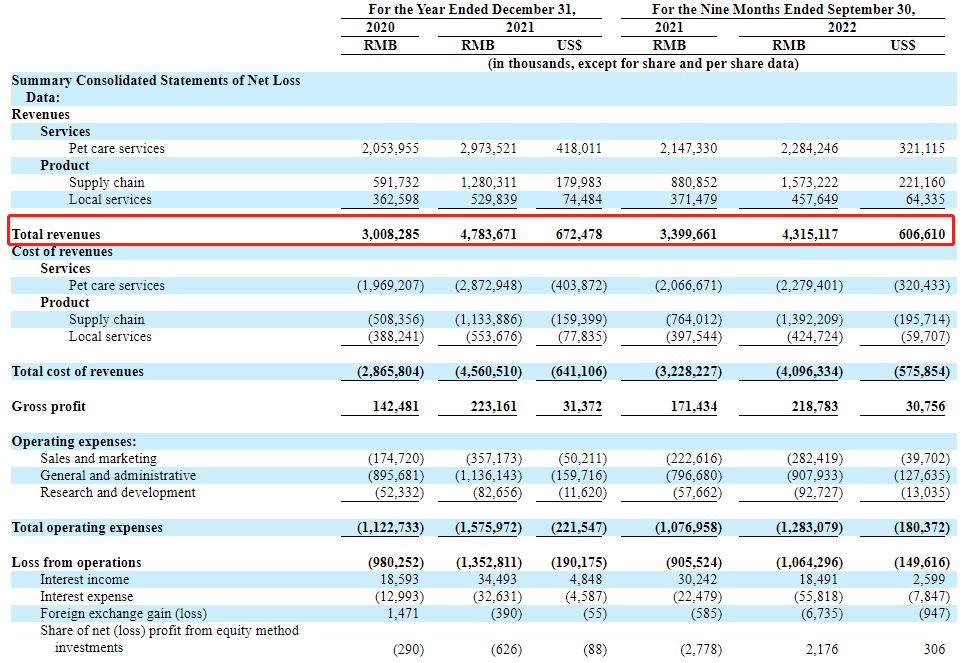The width and height of the screenshot is (968, 663).
Task: Click gross profit value 218,783
Action: [x=815, y=406]
